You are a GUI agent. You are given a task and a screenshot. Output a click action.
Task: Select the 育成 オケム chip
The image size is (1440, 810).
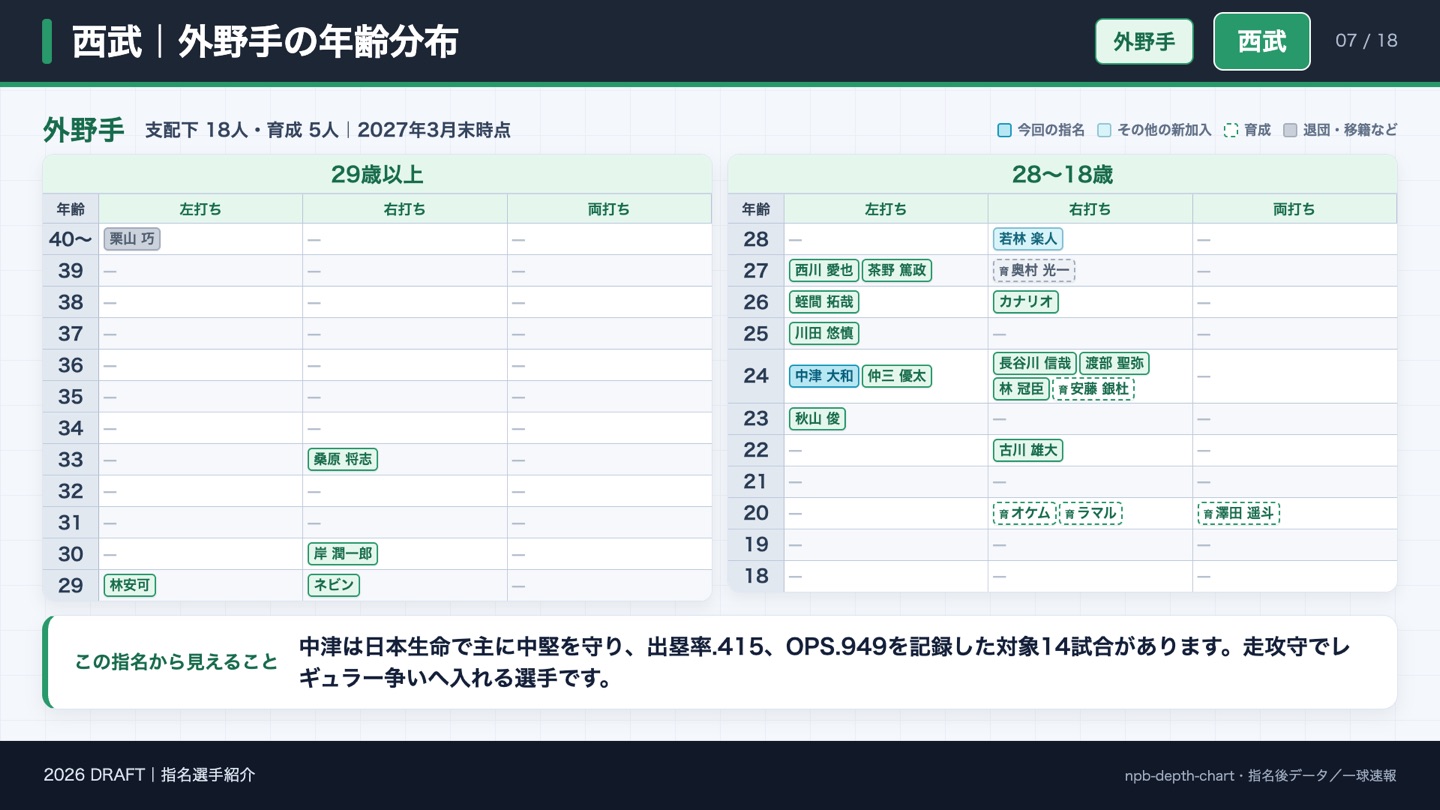tap(1025, 513)
